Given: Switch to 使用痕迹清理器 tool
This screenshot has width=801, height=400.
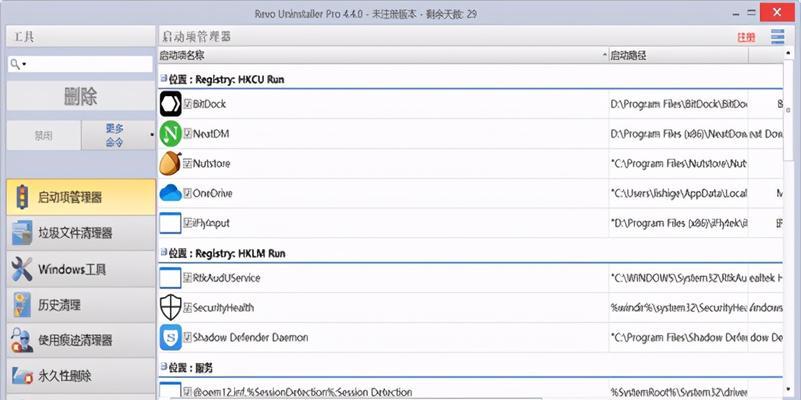Looking at the screenshot, I should point(81,340).
